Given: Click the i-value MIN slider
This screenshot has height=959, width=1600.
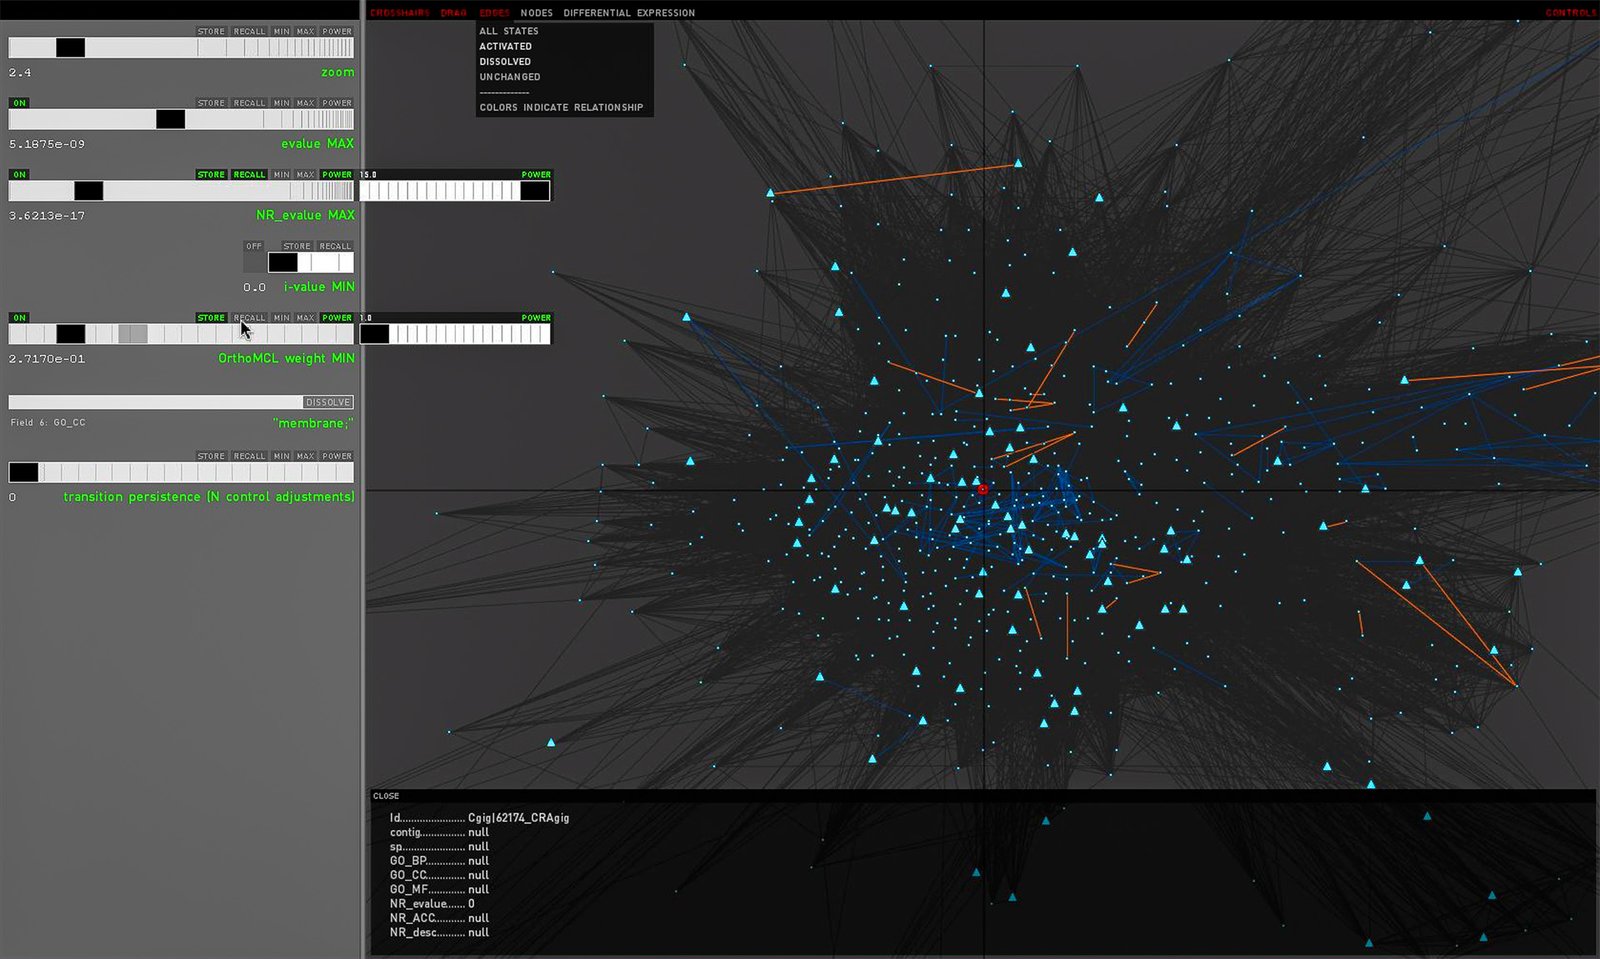Looking at the screenshot, I should point(311,262).
